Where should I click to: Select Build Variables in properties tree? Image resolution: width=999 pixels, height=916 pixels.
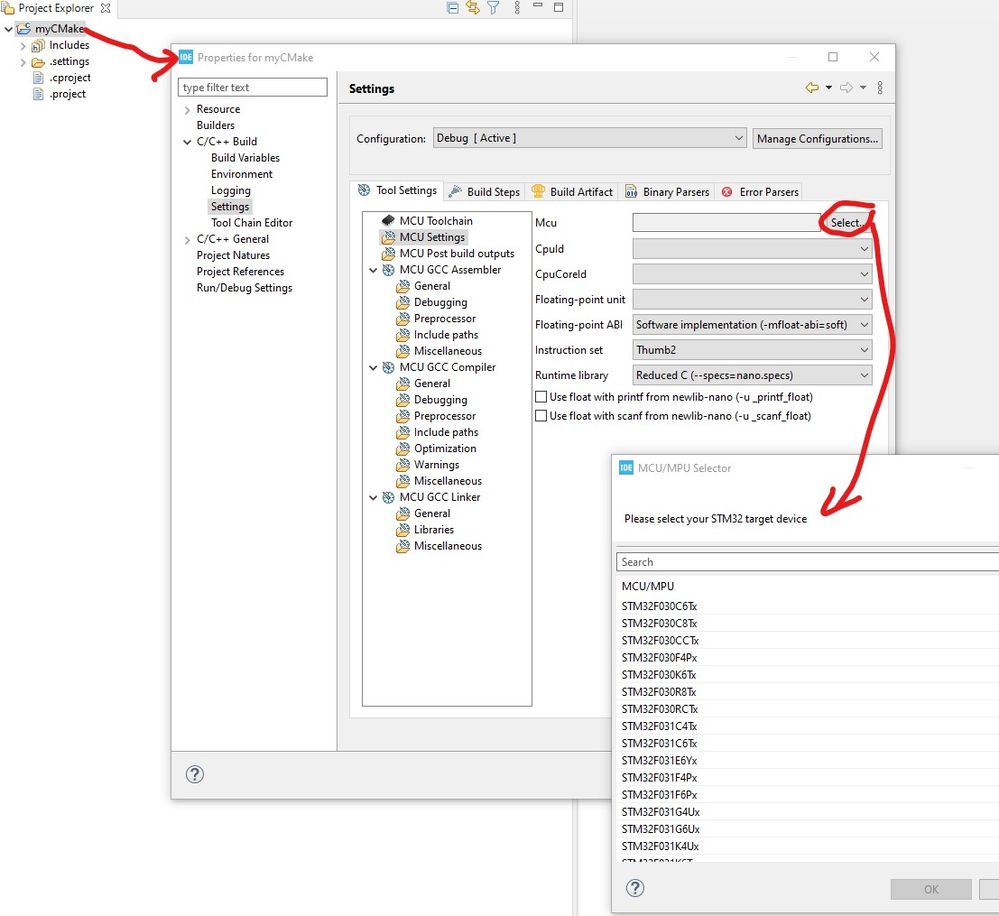245,158
